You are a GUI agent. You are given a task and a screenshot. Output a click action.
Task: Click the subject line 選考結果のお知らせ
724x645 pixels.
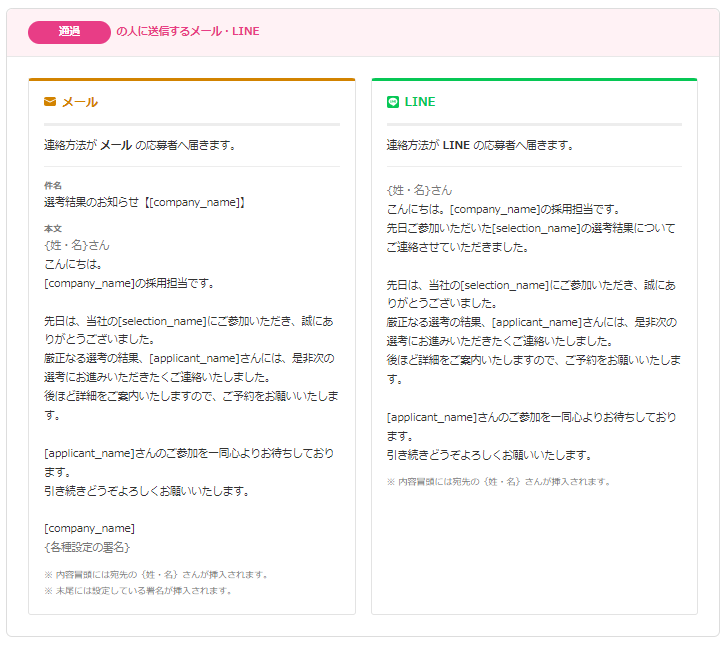(145, 202)
